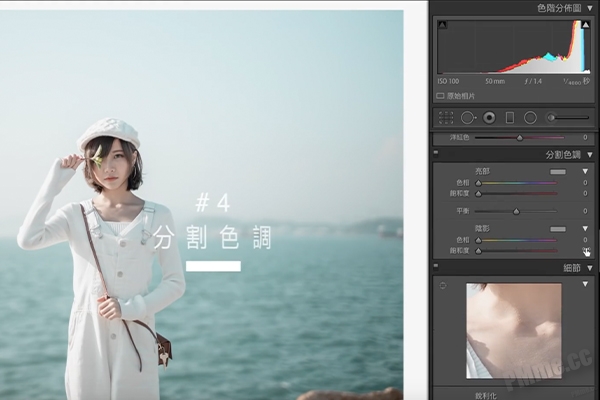The image size is (600, 400).
Task: Click the 洋紅色 magenta slider handle
Action: click(x=520, y=137)
